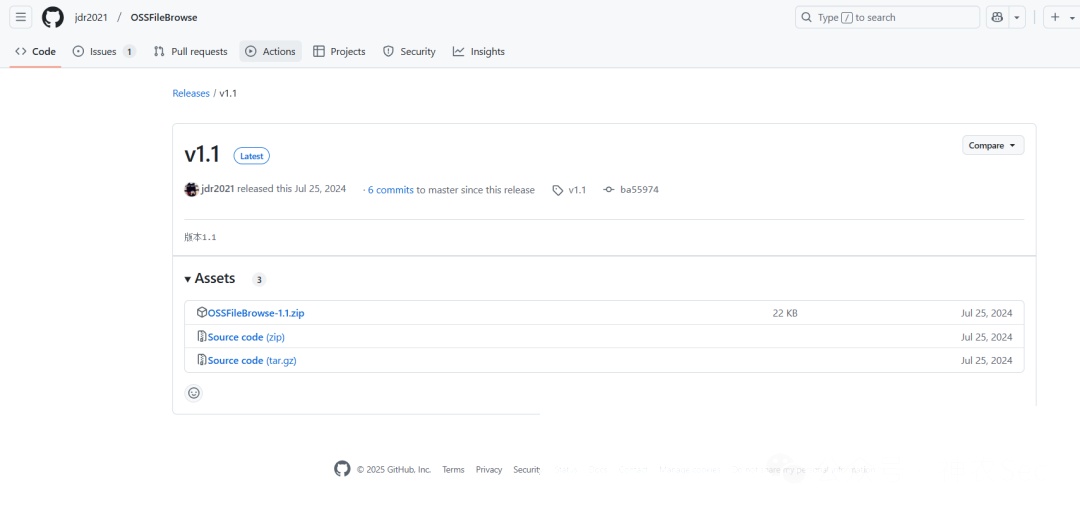
Task: Focus the Type / to search field
Action: pyautogui.click(x=887, y=17)
